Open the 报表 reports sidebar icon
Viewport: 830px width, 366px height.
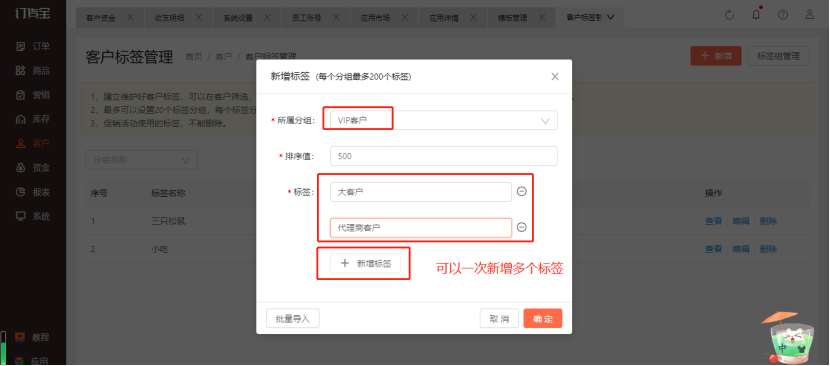[x=21, y=192]
